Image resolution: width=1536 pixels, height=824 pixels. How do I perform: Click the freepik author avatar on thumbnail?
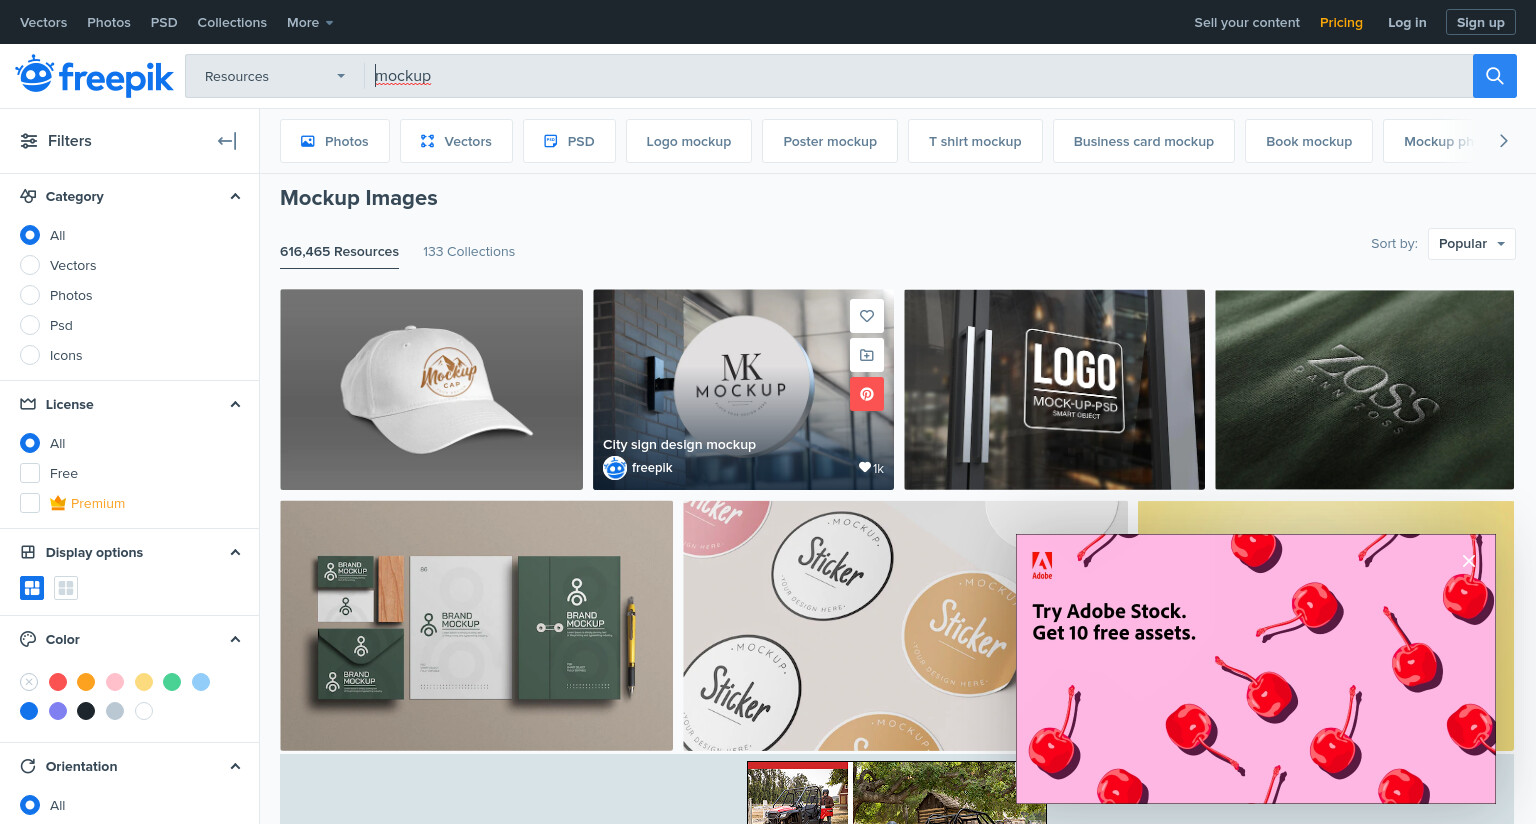(615, 467)
